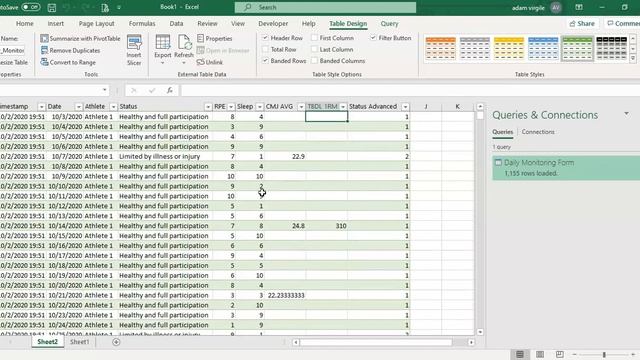This screenshot has height=360, width=640.
Task: Toggle the Banded Columns checkbox
Action: tap(314, 61)
